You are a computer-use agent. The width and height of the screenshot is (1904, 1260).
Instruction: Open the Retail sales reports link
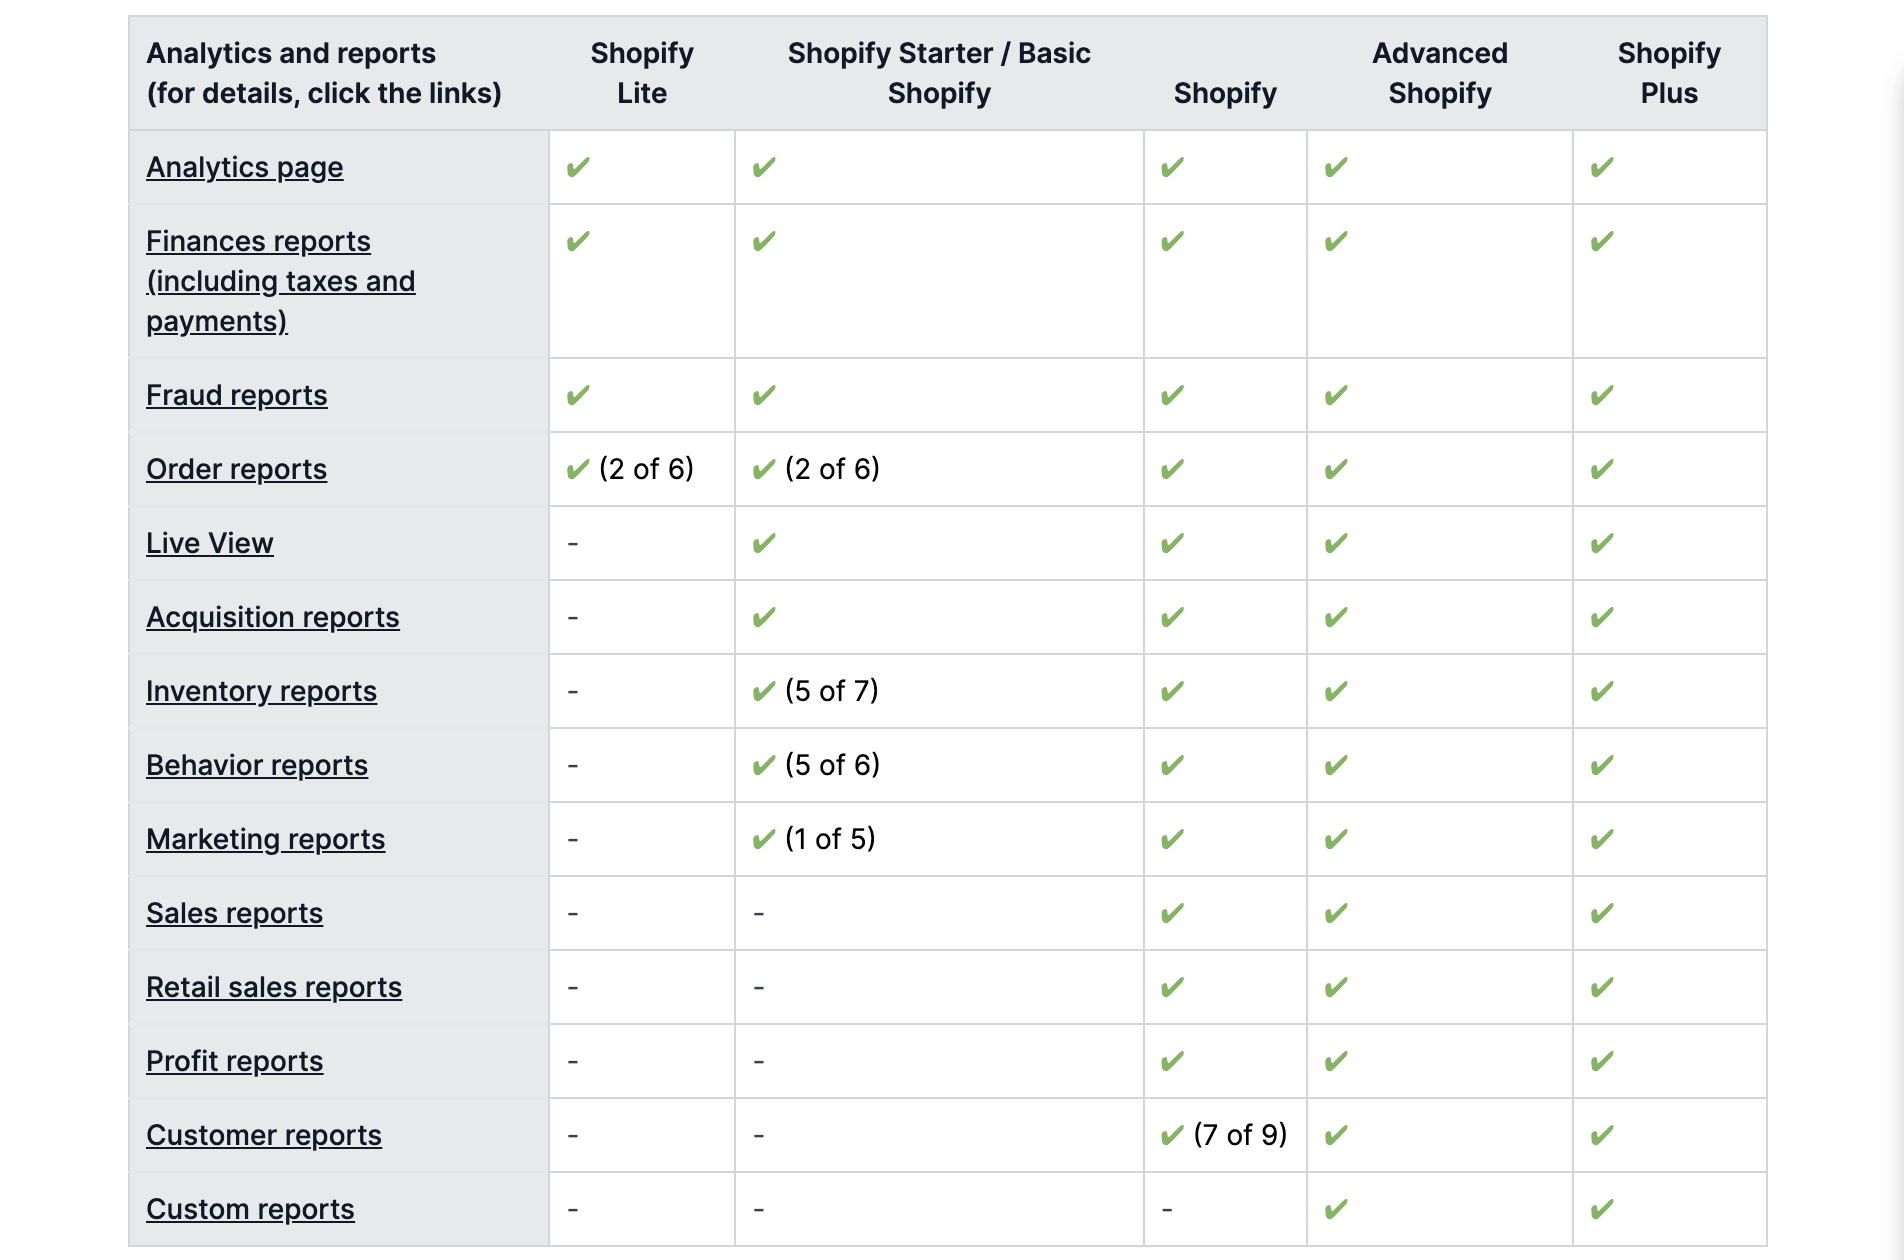[x=273, y=987]
